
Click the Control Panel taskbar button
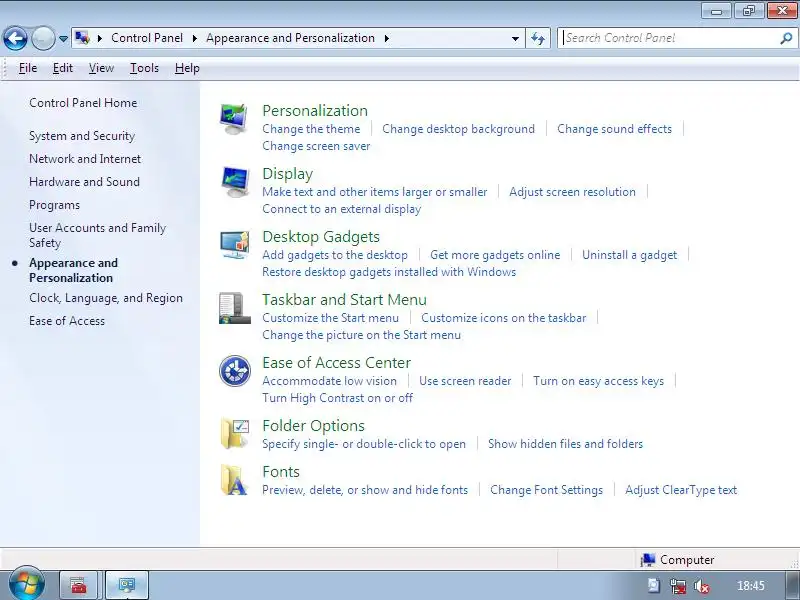click(127, 585)
